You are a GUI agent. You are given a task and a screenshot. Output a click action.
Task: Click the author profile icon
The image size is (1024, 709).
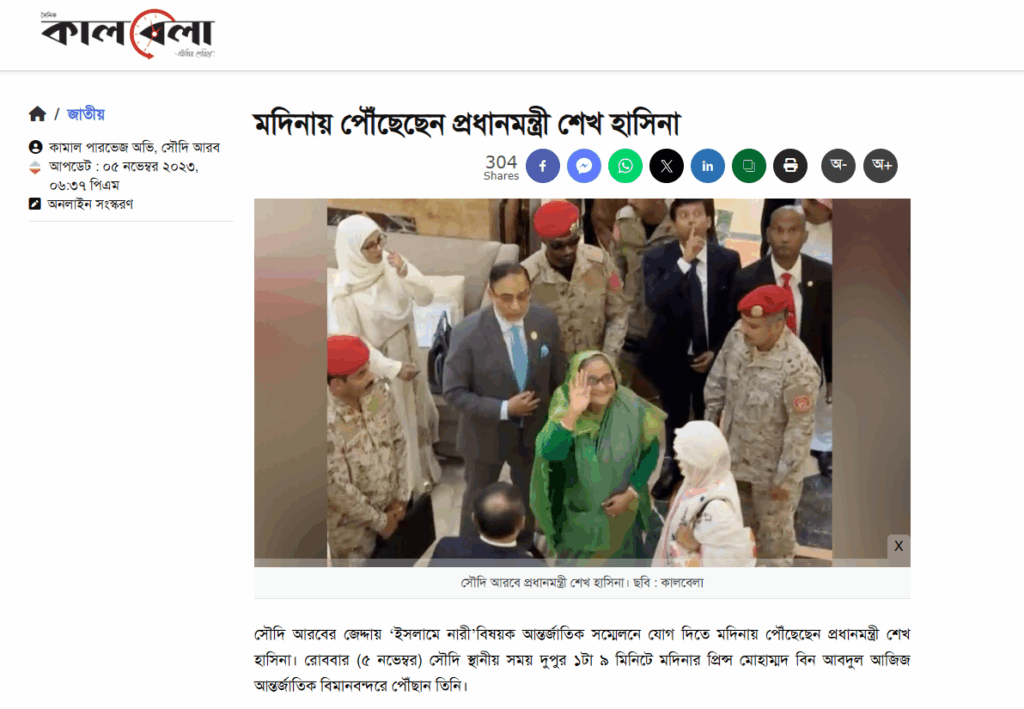(35, 147)
